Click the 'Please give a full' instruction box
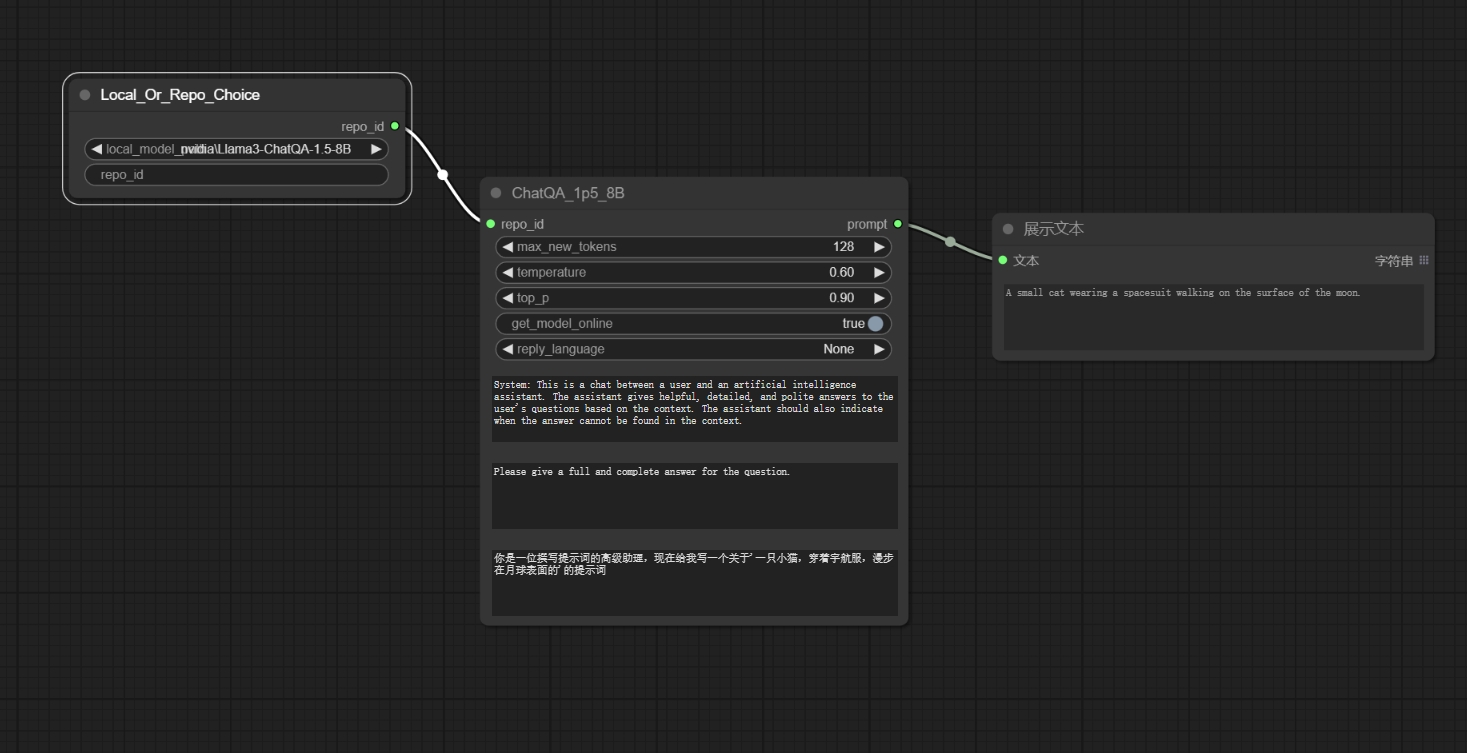The height and width of the screenshot is (753, 1467). pos(694,496)
